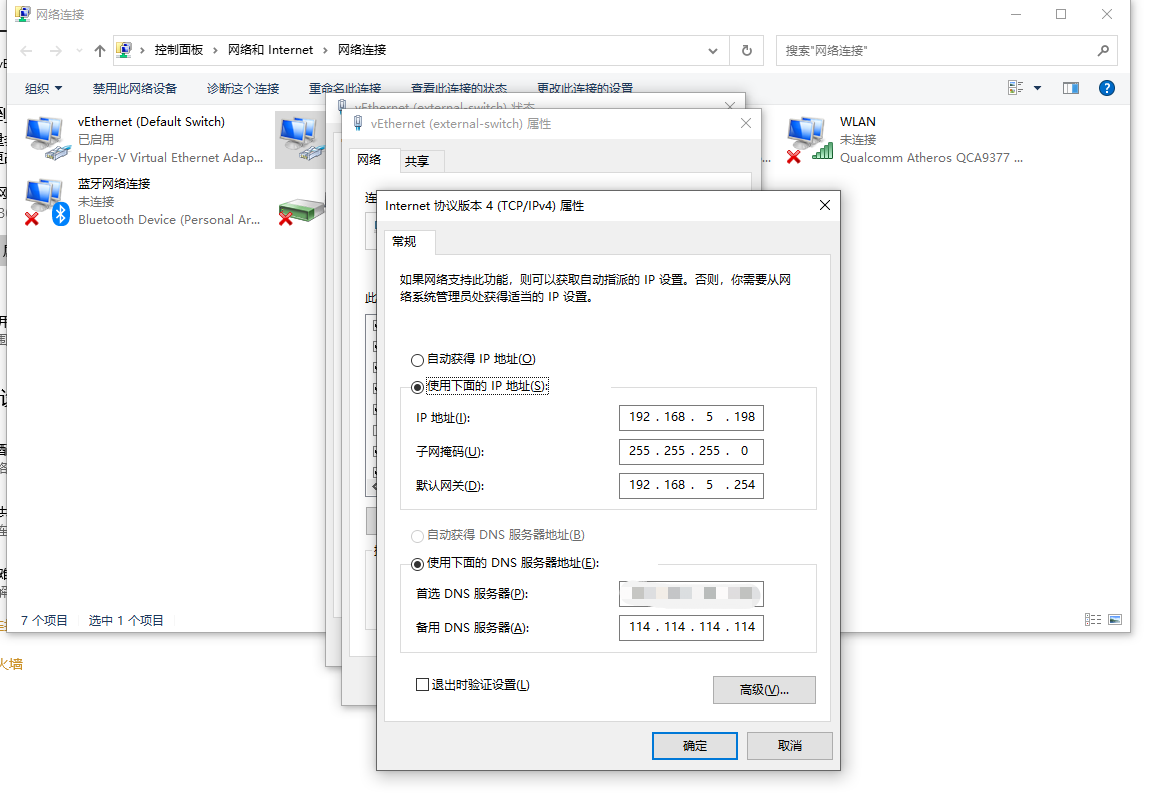The height and width of the screenshot is (800, 1176).
Task: Change view using the view layout icon
Action: (1016, 88)
